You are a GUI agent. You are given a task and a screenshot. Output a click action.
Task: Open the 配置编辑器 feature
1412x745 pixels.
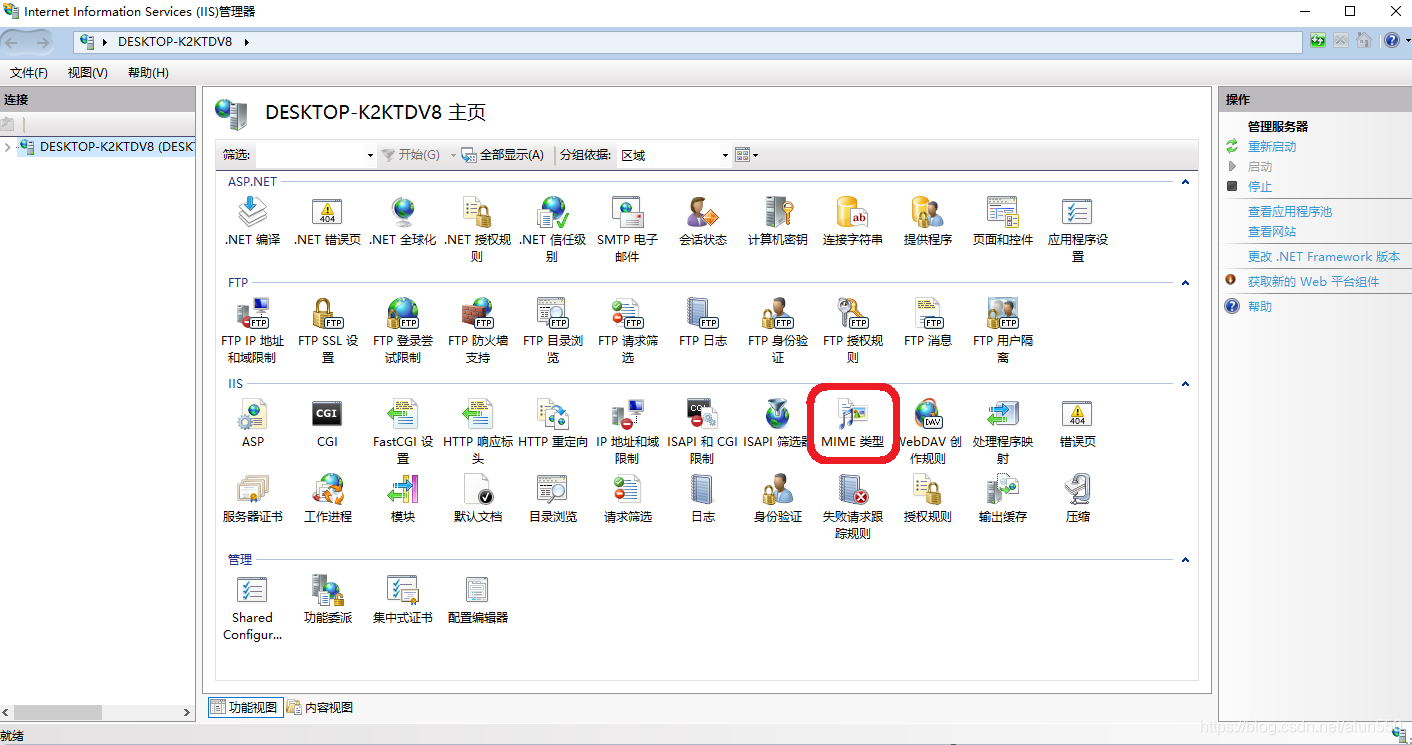(x=478, y=600)
